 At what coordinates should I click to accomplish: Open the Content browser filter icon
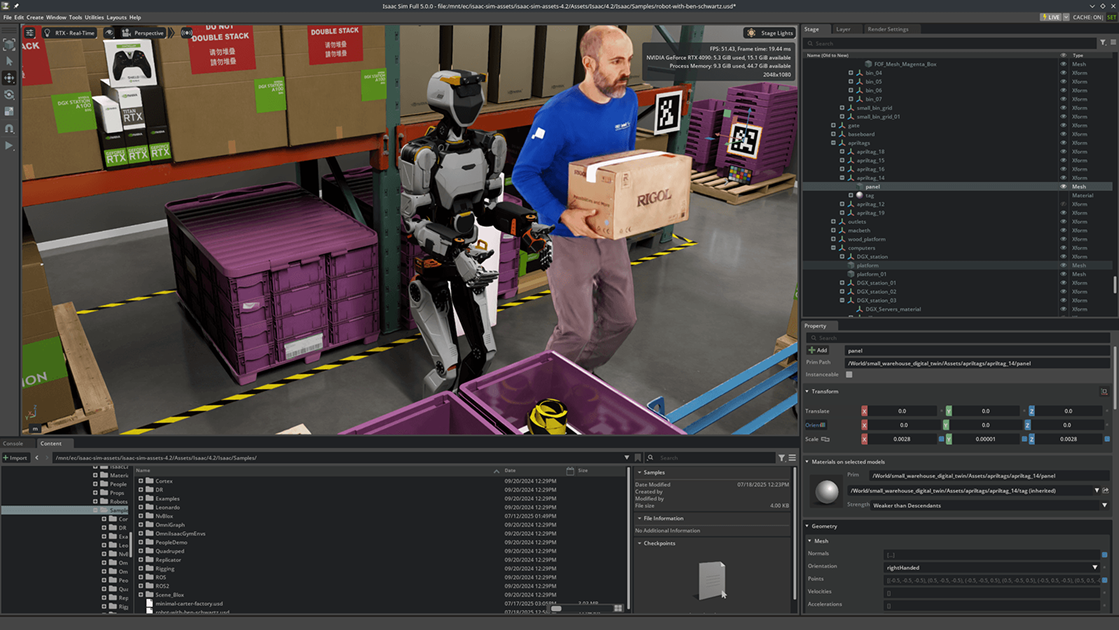[x=781, y=457]
